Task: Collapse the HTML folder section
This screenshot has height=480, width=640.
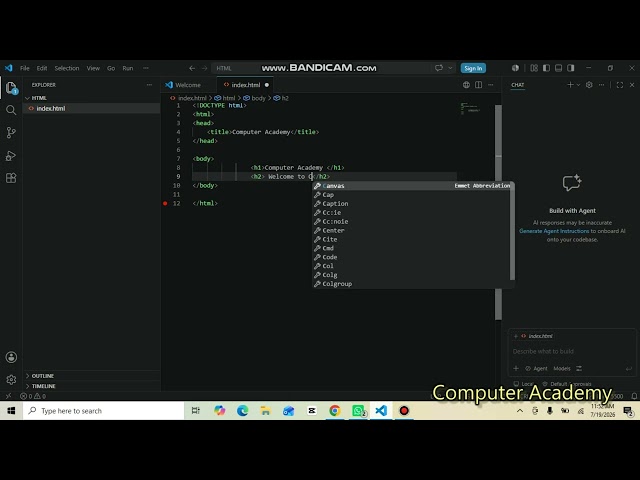Action: point(92,98)
